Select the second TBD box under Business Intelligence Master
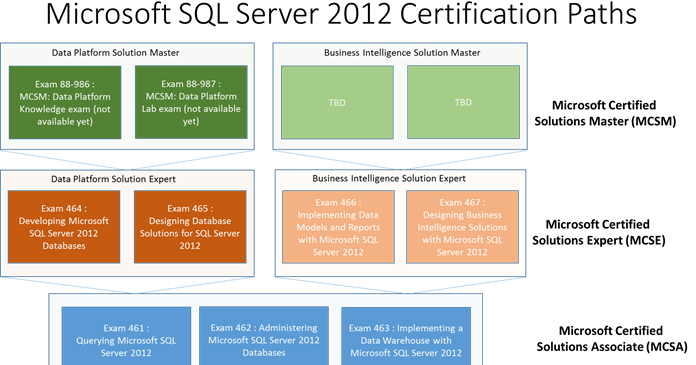This screenshot has height=365, width=696. (x=463, y=102)
